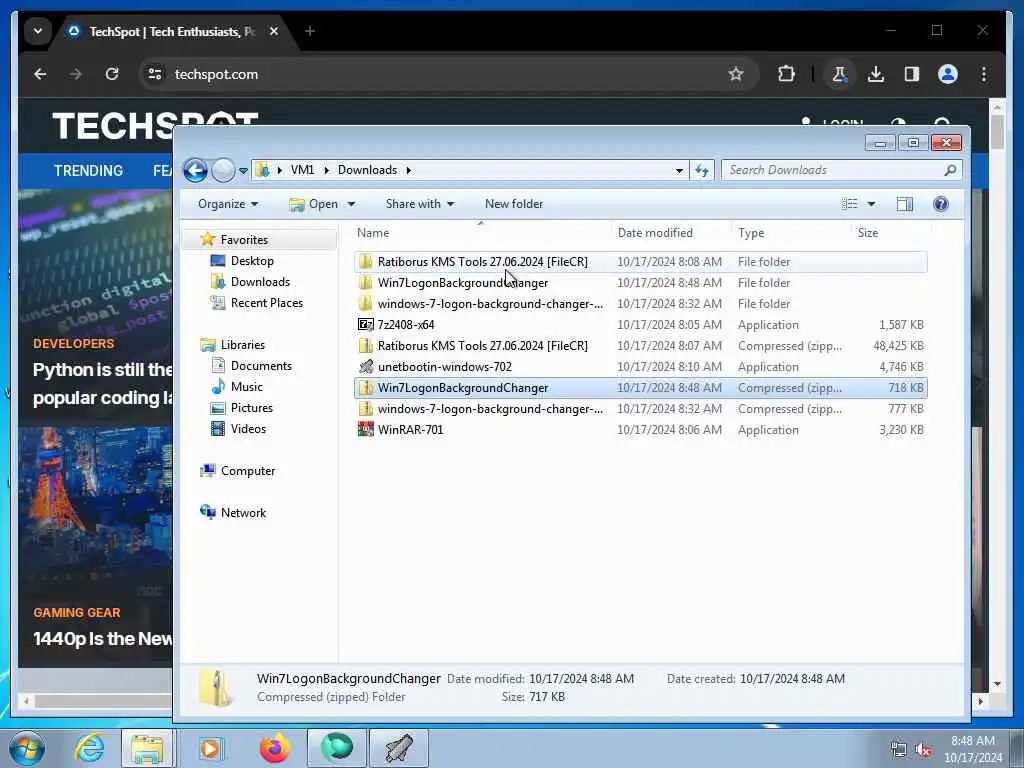
Task: Expand the arrow after Downloads breadcrumb
Action: (409, 170)
